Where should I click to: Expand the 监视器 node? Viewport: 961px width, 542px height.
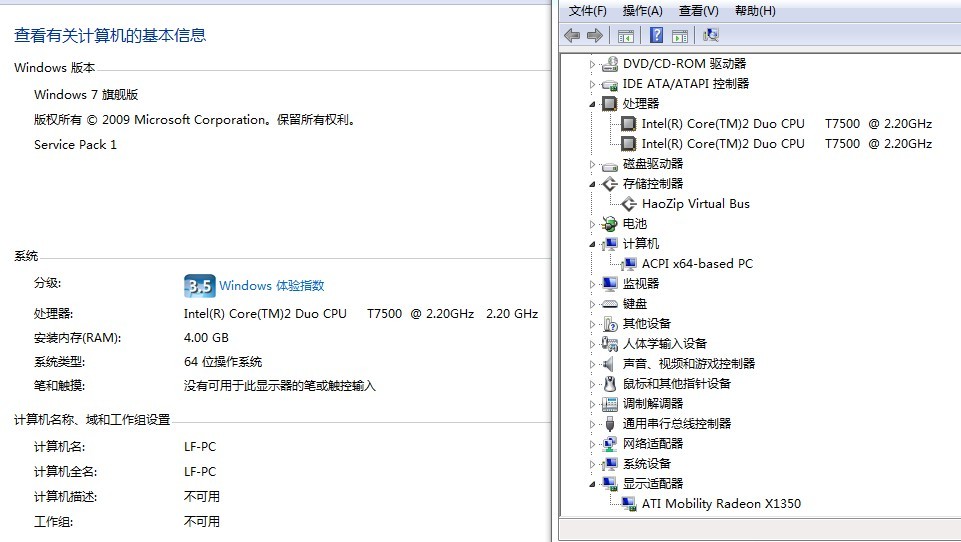pos(592,284)
